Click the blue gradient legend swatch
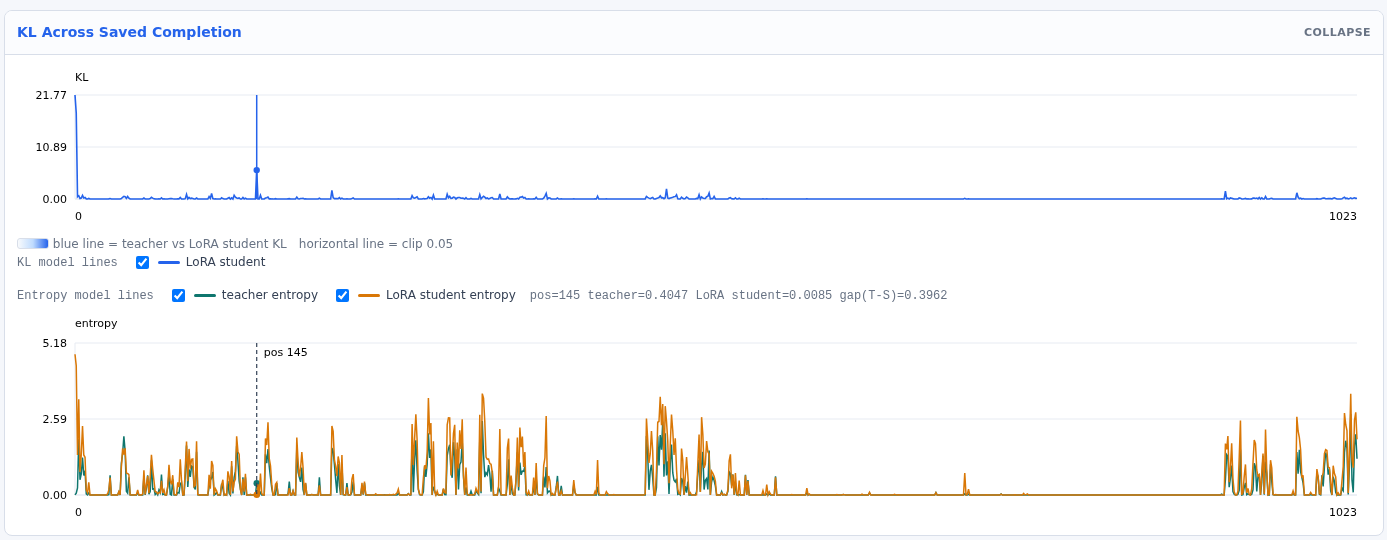1387x540 pixels. pos(33,243)
